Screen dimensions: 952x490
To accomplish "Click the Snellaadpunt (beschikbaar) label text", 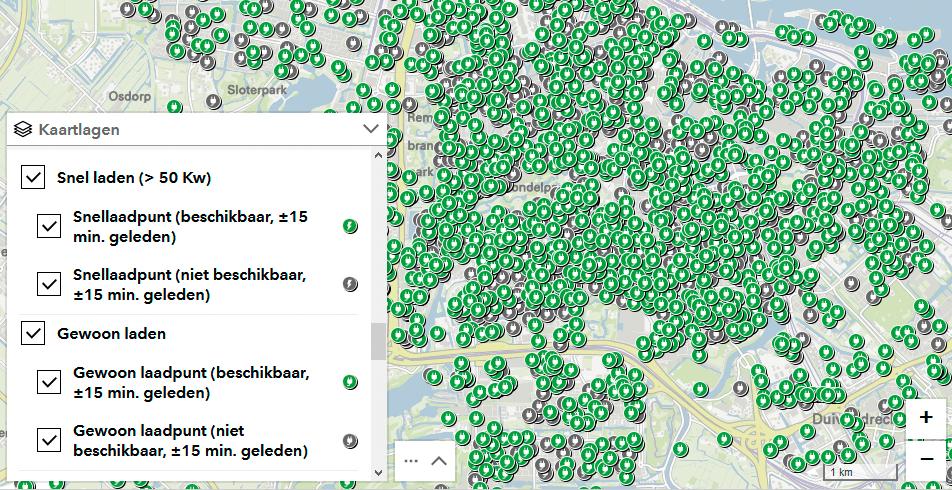I will [190, 226].
